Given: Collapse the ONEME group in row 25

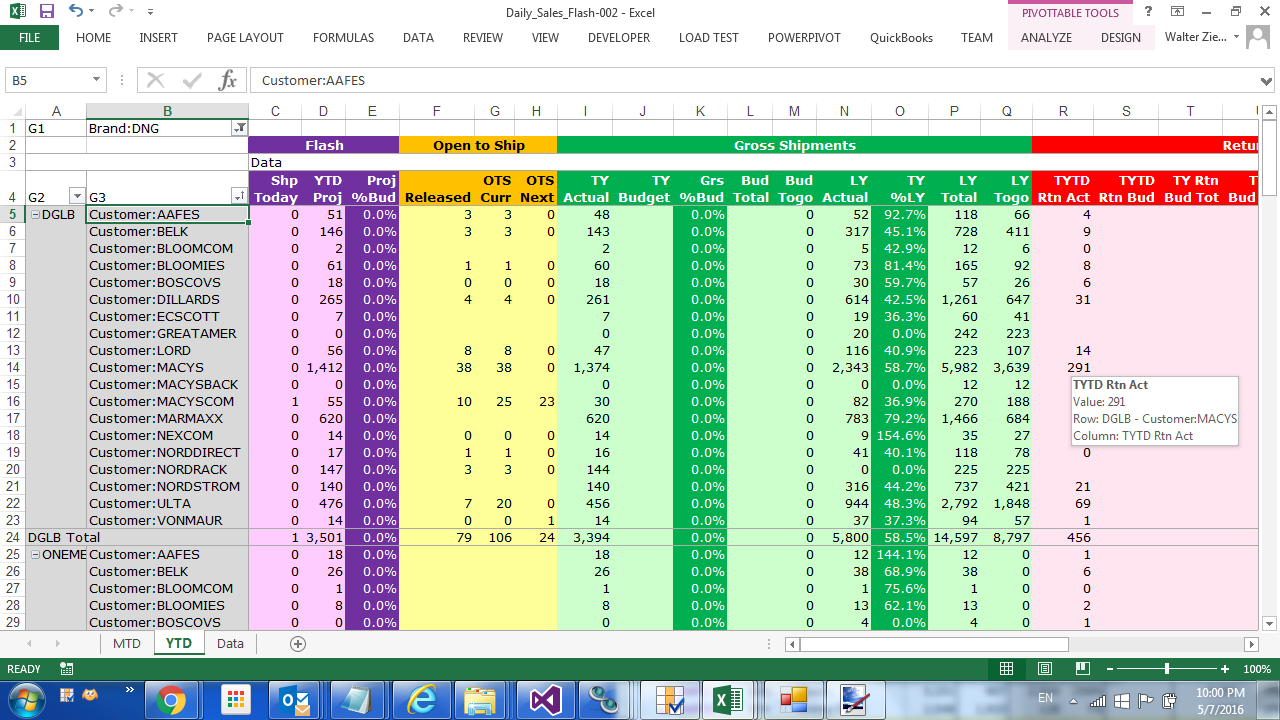Looking at the screenshot, I should (x=35, y=554).
